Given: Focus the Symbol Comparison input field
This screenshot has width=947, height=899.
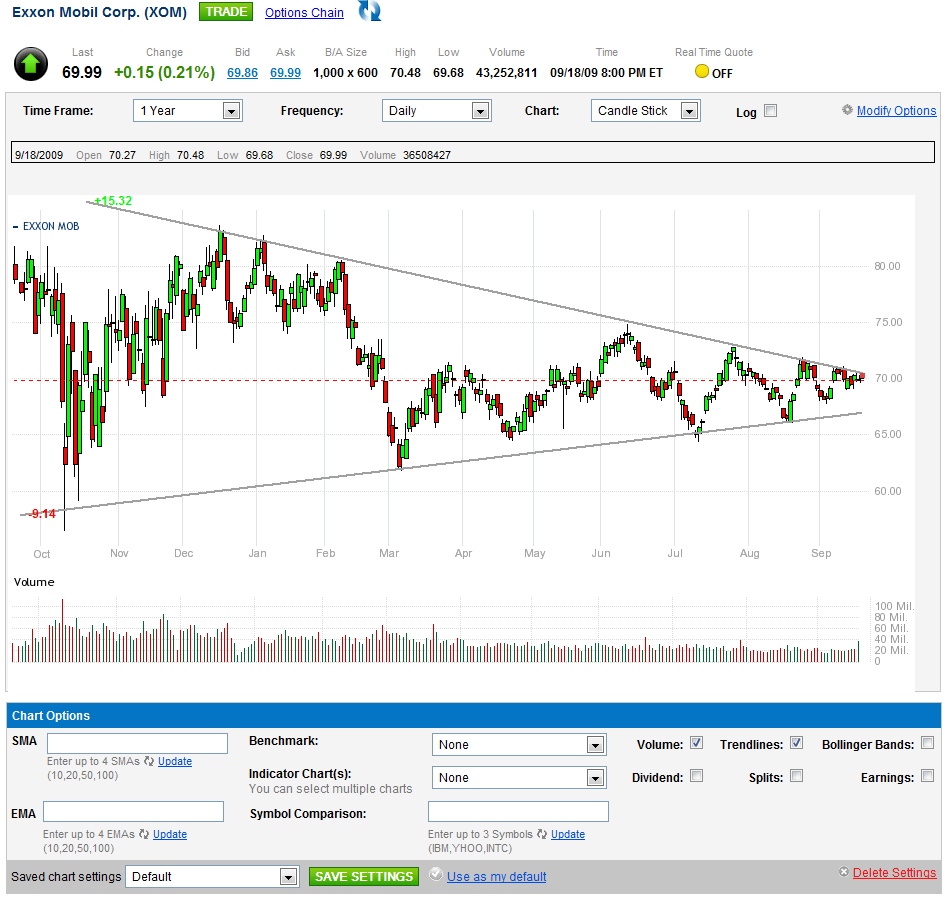Looking at the screenshot, I should 518,811.
